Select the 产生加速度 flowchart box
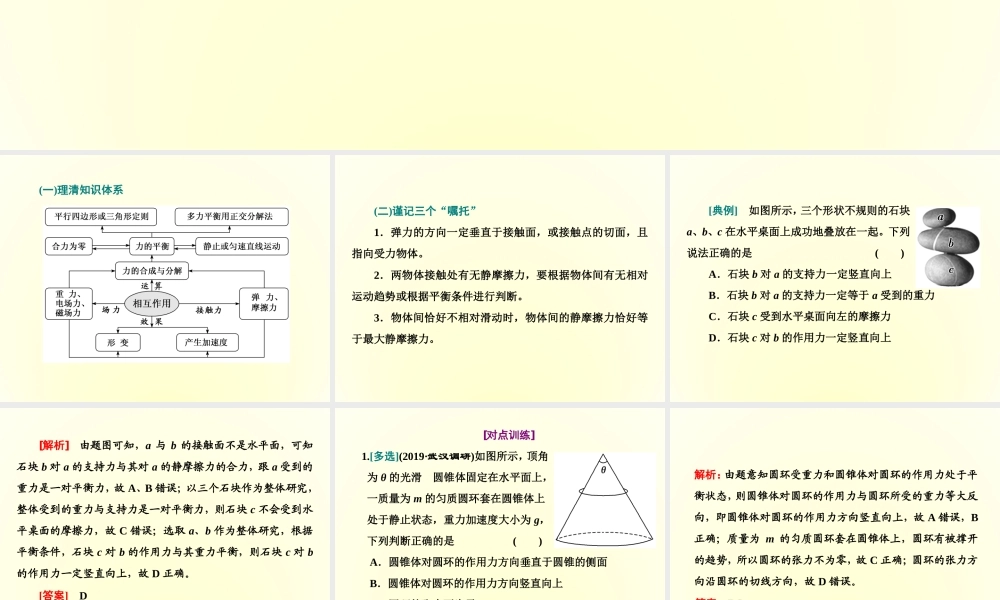The image size is (1000, 600). [208, 343]
